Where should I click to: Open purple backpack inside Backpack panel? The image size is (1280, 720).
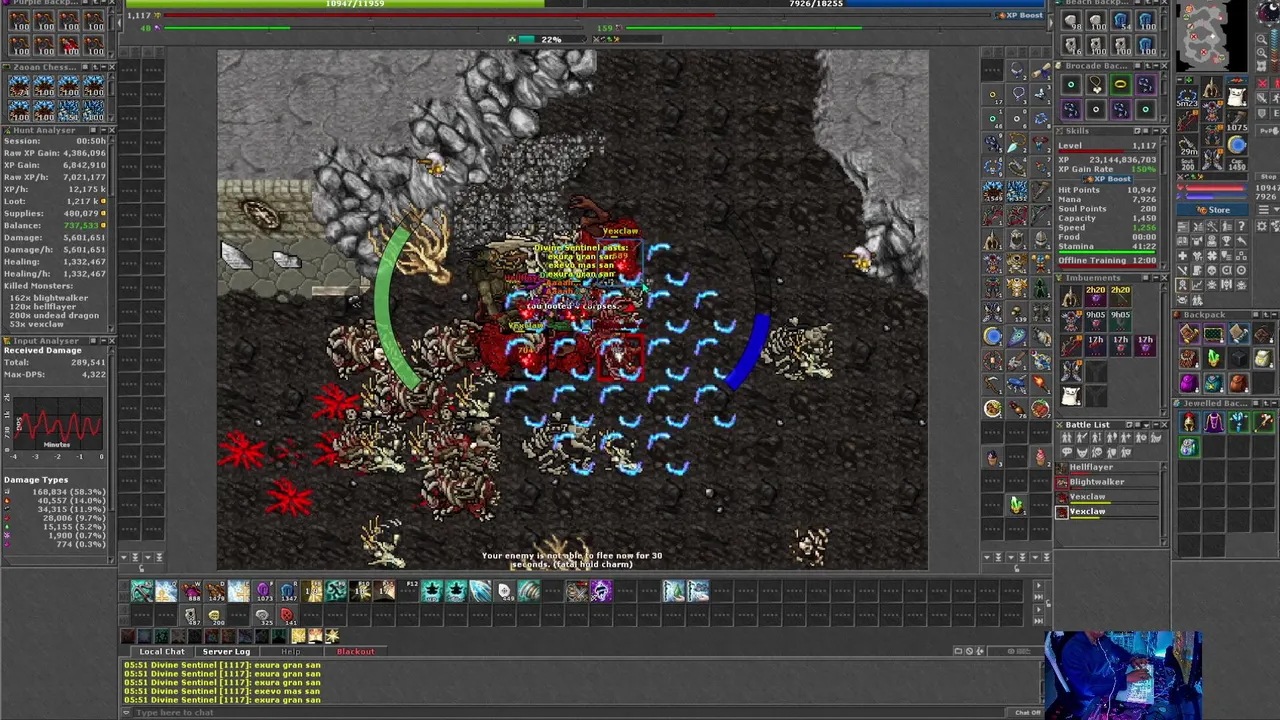coord(1190,383)
